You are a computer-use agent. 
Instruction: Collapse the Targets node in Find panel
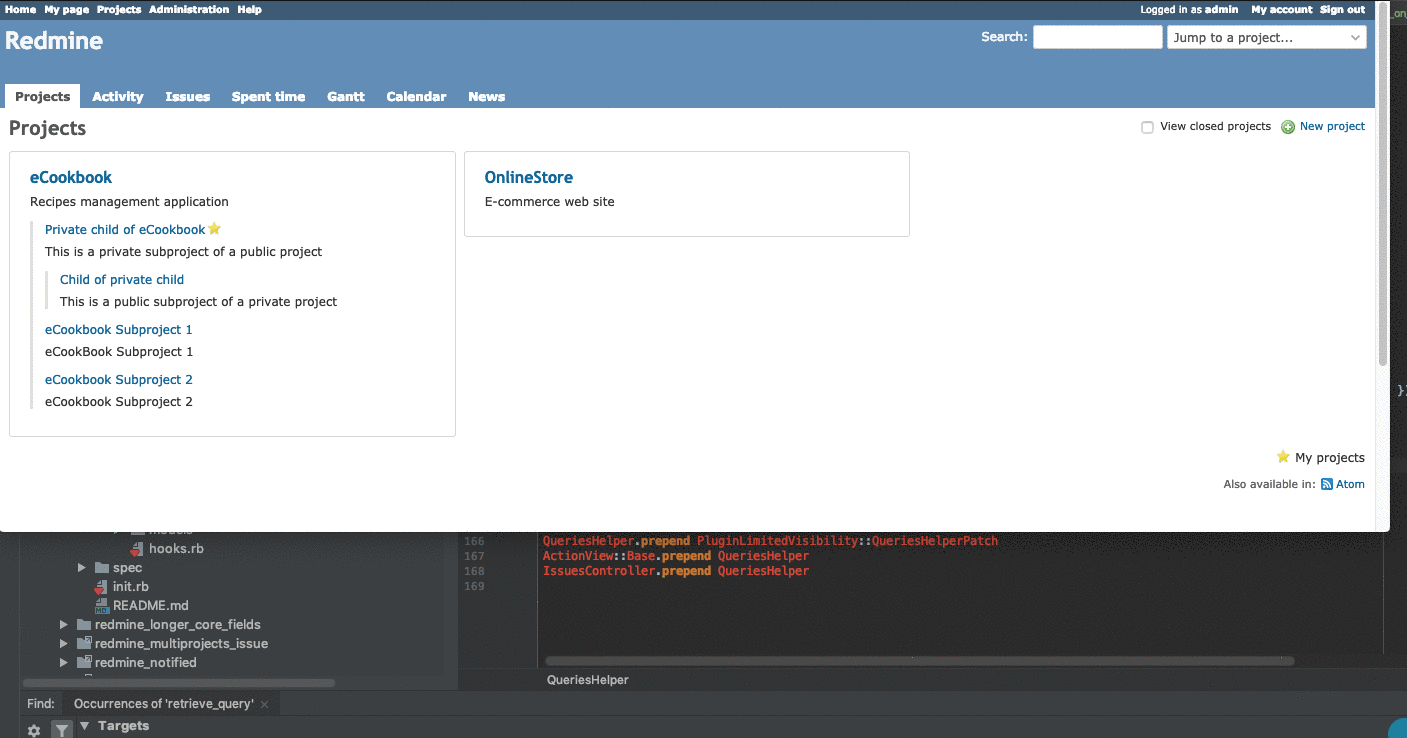[85, 726]
